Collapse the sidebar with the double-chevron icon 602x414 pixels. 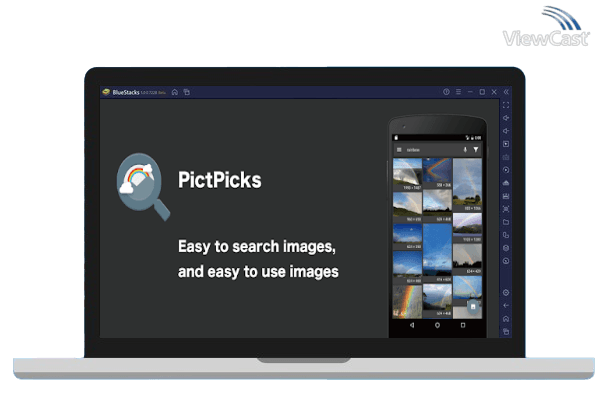[x=506, y=92]
